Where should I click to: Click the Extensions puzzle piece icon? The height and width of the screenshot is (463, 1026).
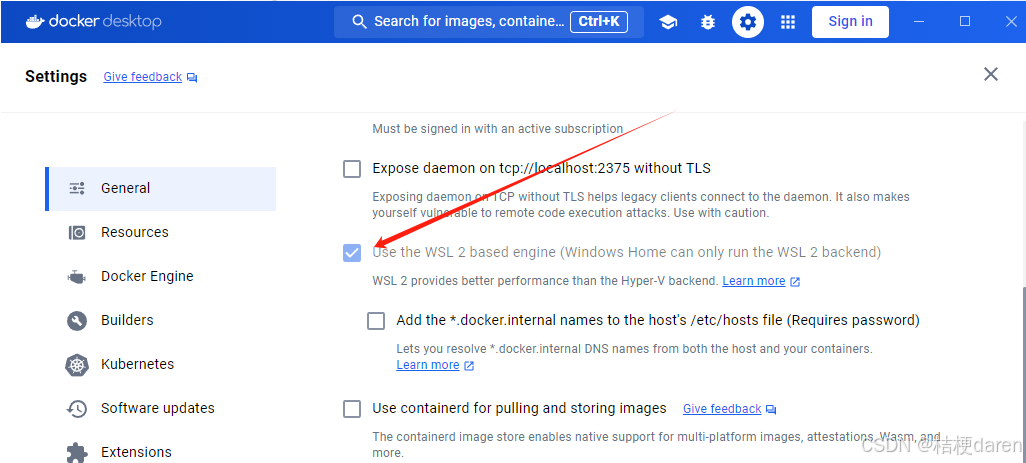click(x=77, y=453)
